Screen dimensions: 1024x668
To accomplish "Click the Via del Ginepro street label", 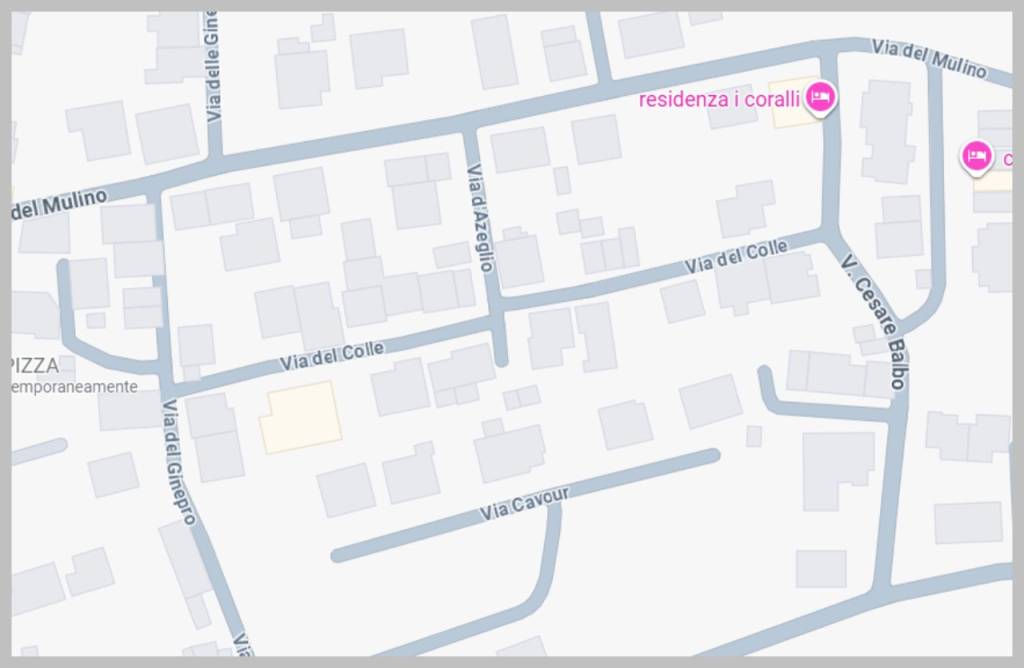I will 178,462.
